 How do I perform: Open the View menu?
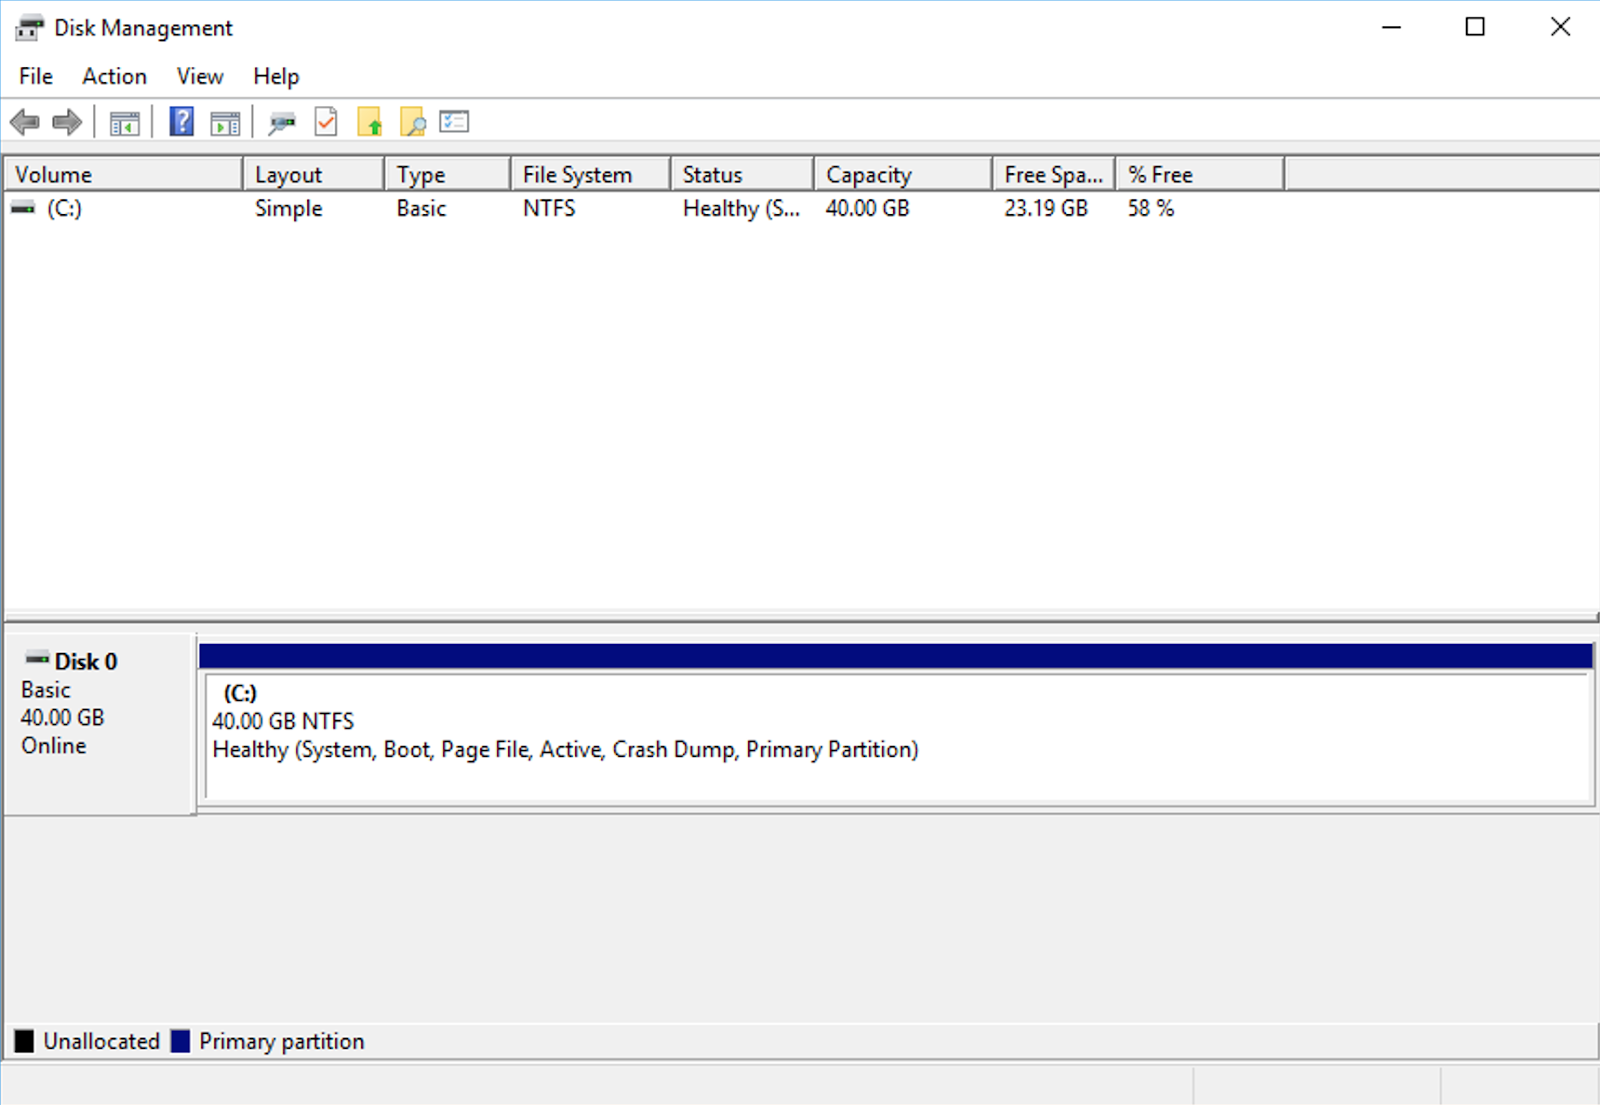(x=200, y=76)
